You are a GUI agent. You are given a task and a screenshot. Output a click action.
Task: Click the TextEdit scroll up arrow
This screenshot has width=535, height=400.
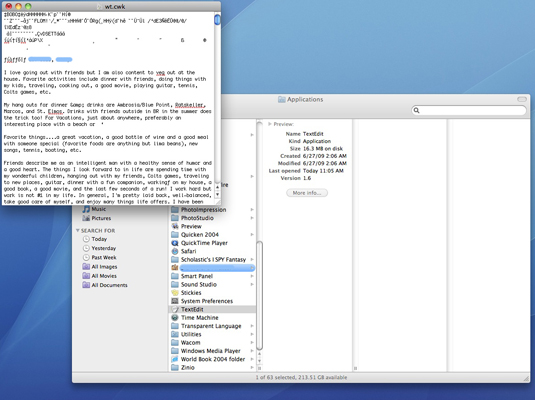217,187
